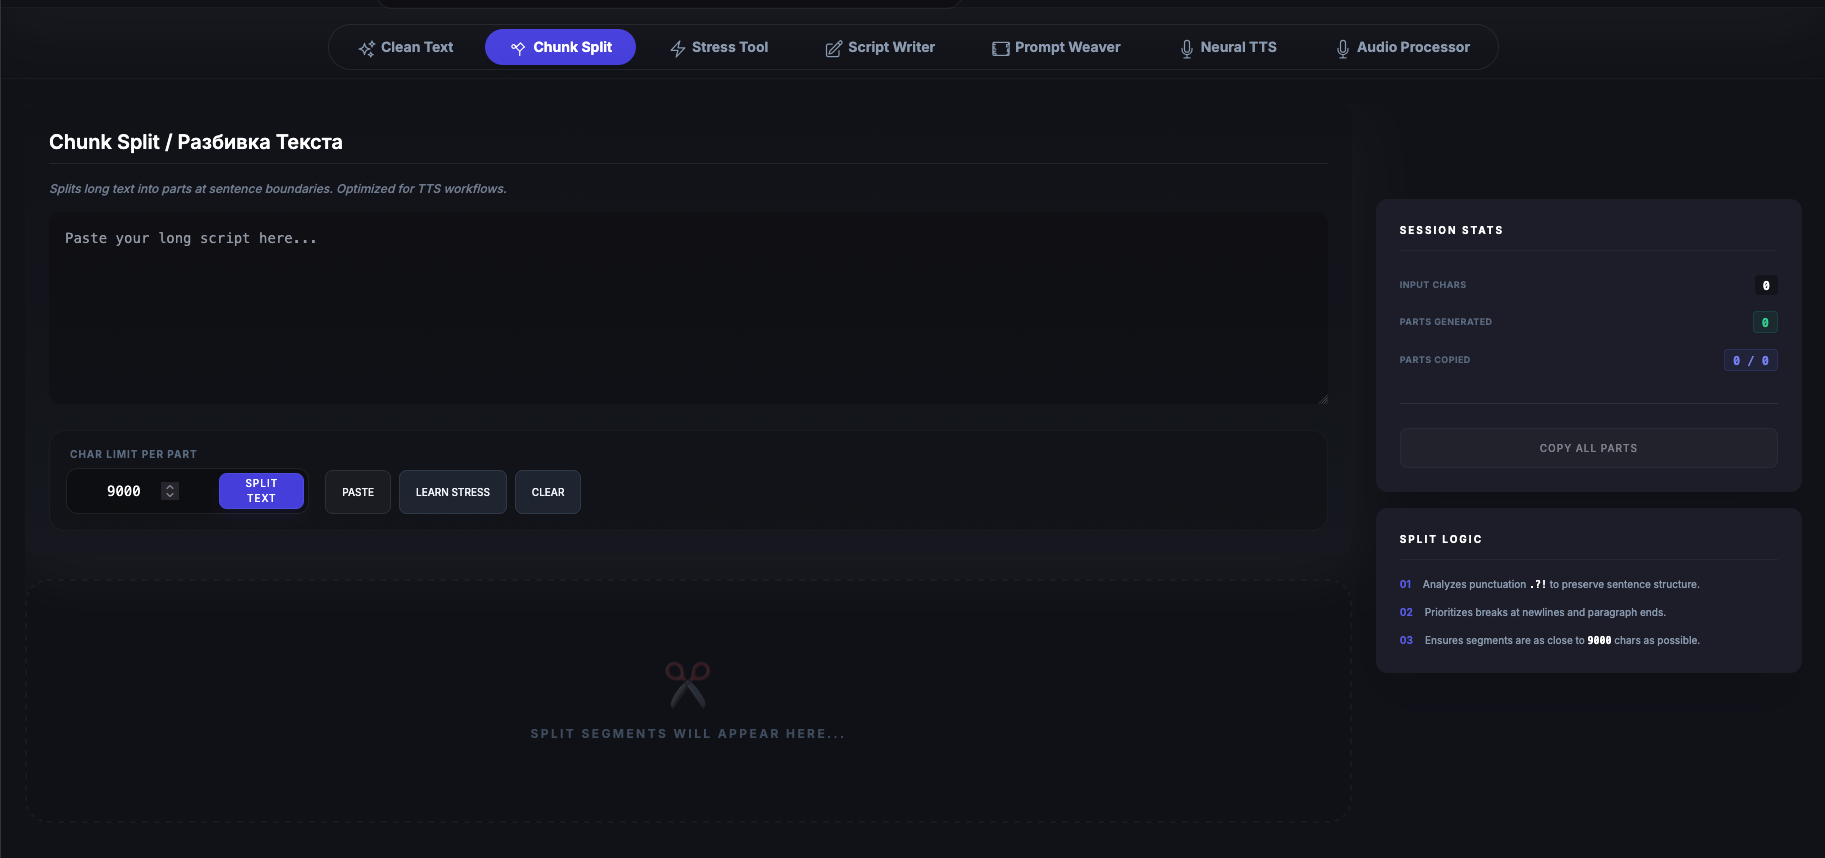Click the 'Chunk Split / Разбивка Текста' heading
Screen dimensions: 1825x858
click(196, 142)
